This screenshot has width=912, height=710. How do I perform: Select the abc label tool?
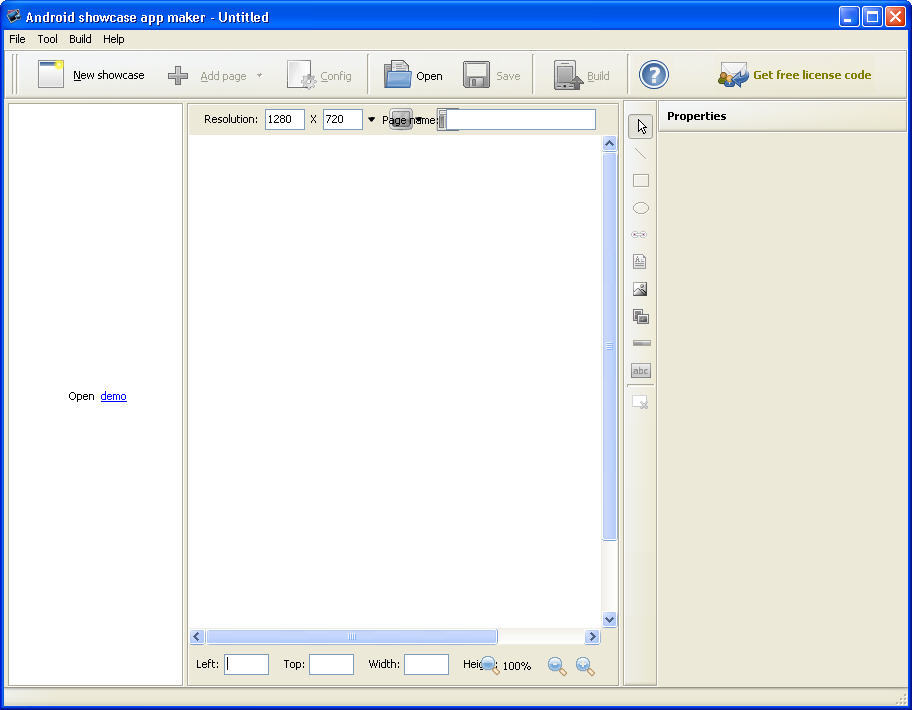click(640, 370)
